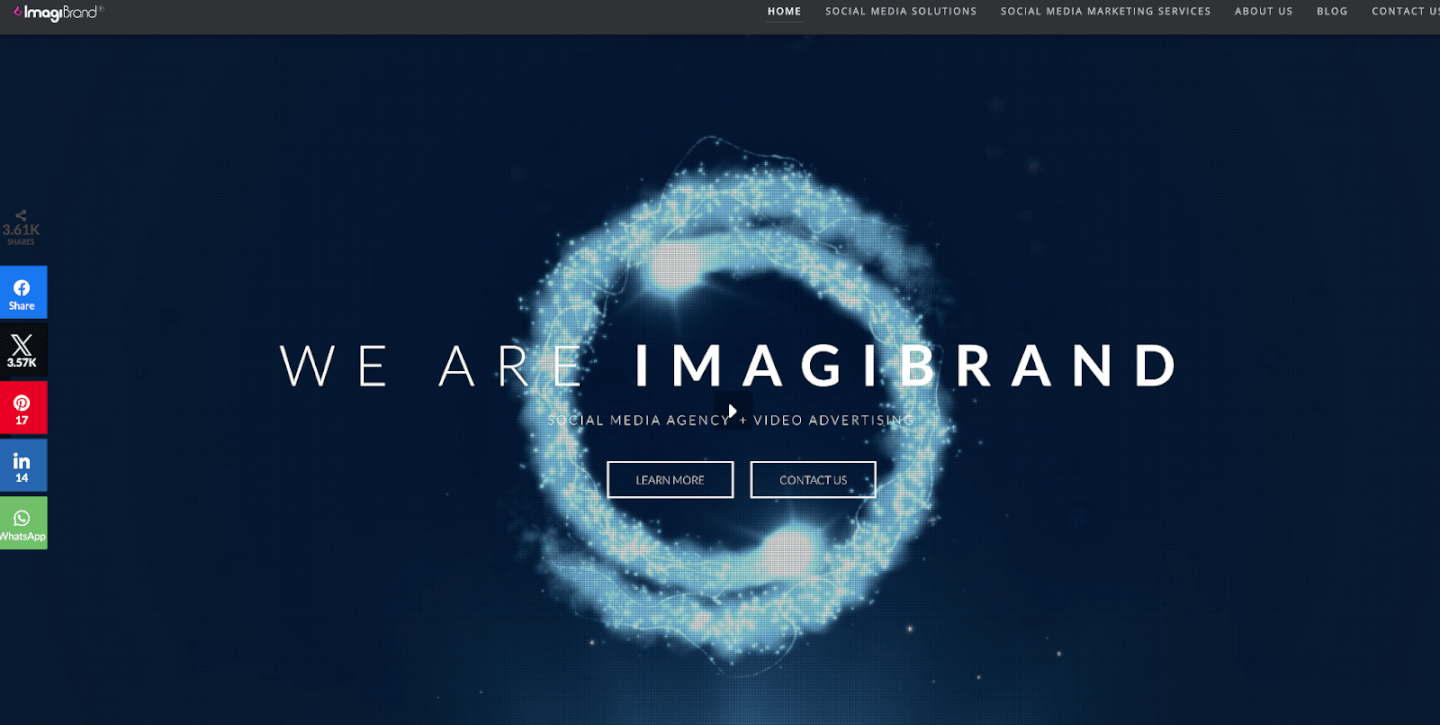Screen dimensions: 1440x725
Task: Share the page on X (Twitter)
Action: pos(22,350)
